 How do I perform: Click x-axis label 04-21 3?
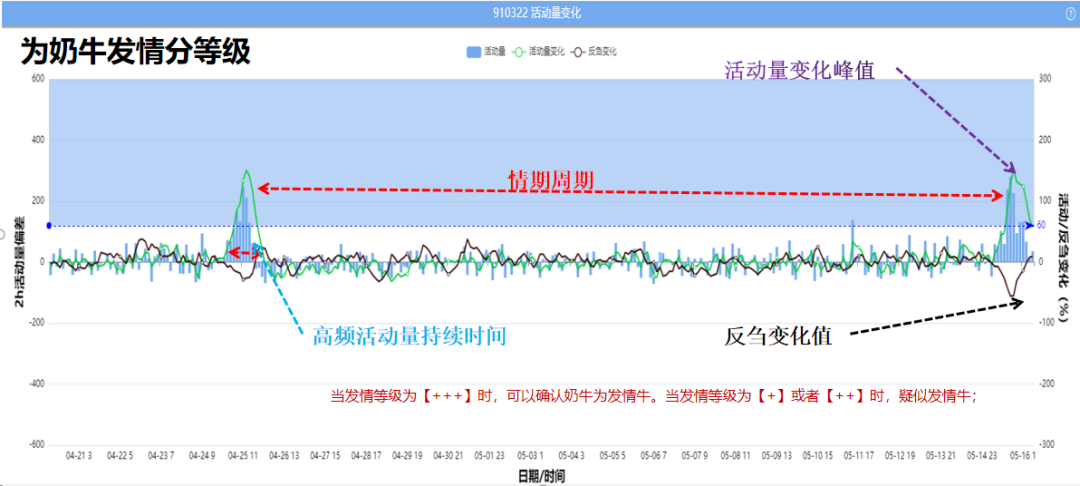point(79,456)
